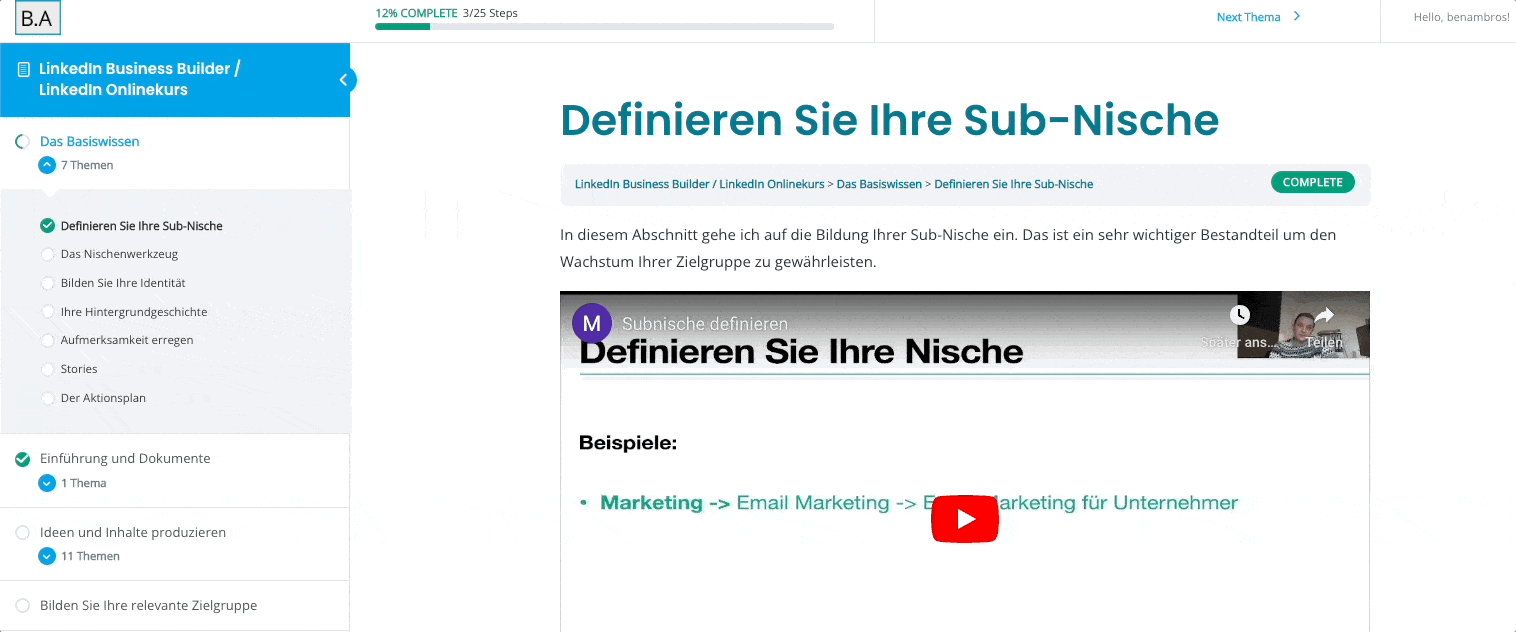1516x632 pixels.
Task: Open Einführung und Dokumente section
Action: point(125,459)
